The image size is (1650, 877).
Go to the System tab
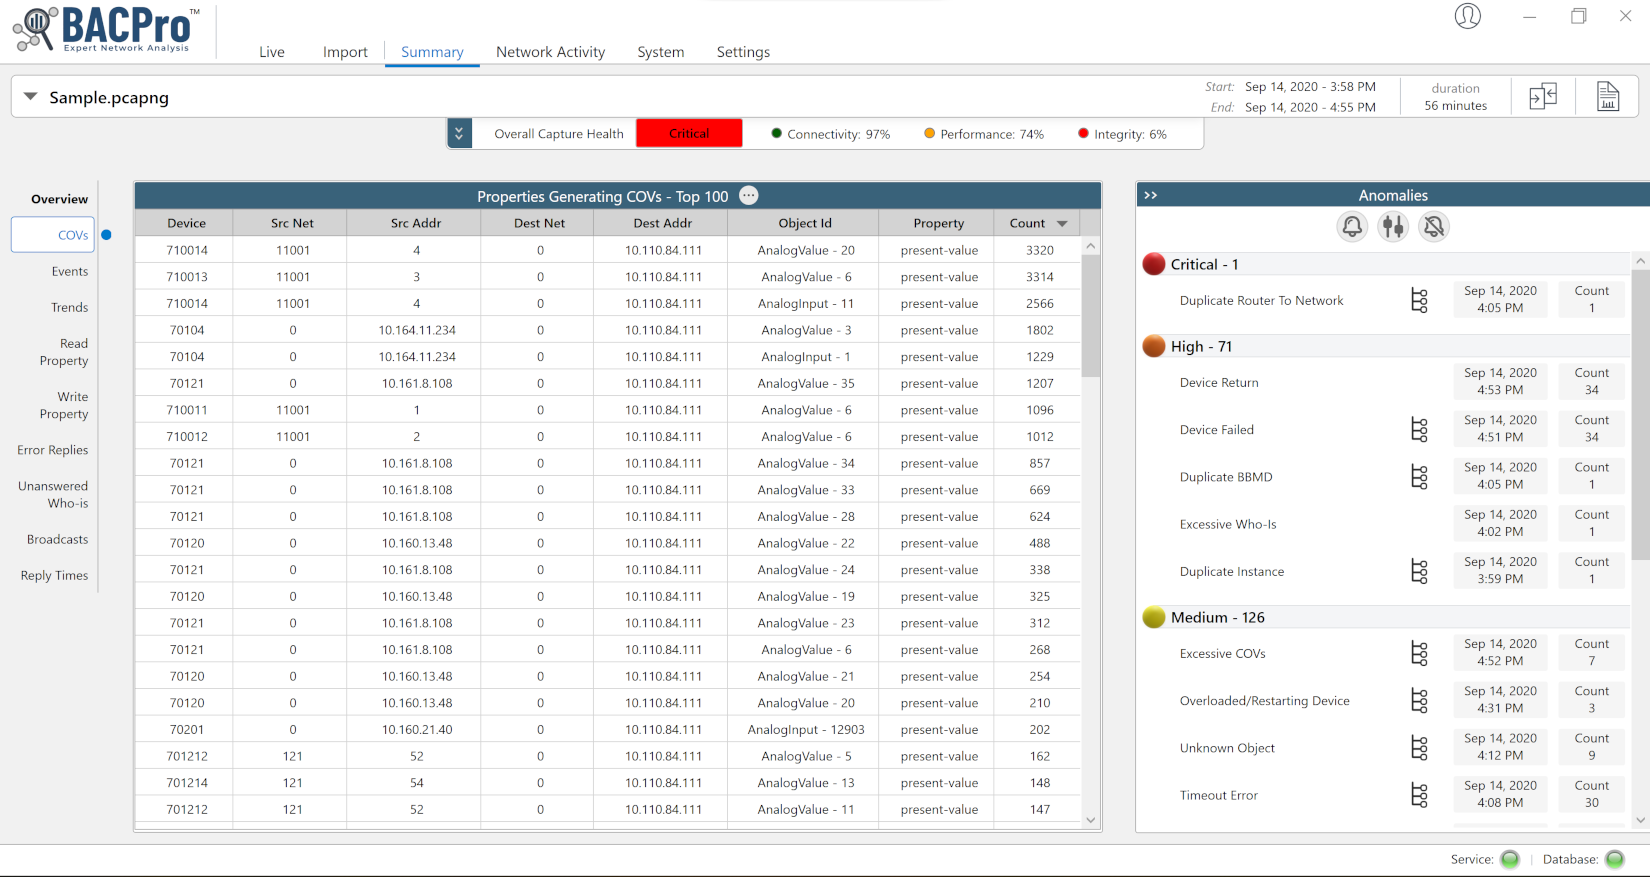pyautogui.click(x=661, y=52)
